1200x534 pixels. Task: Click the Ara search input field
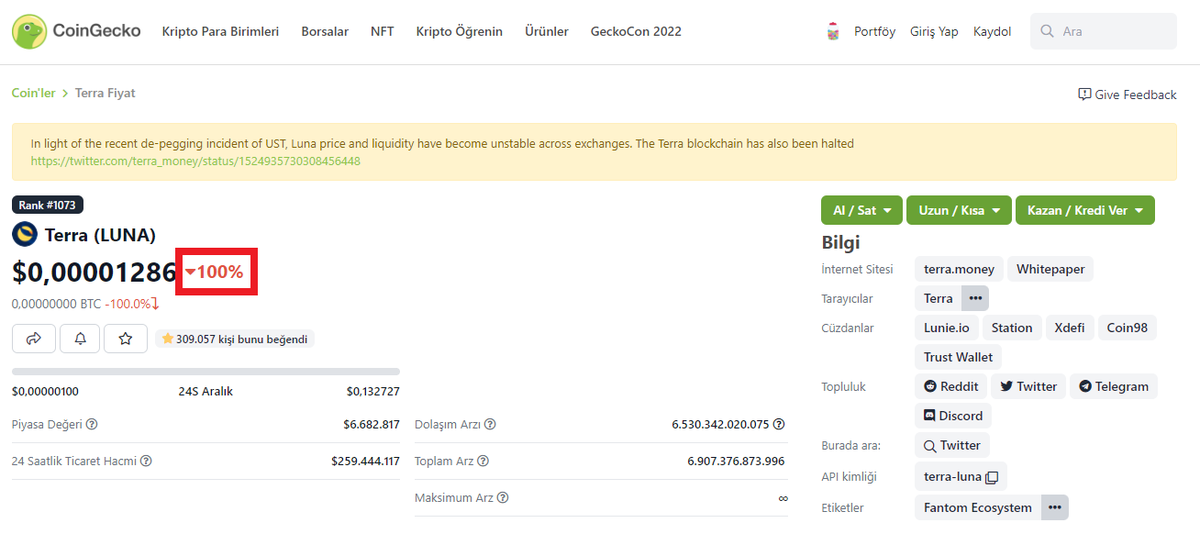click(1103, 32)
